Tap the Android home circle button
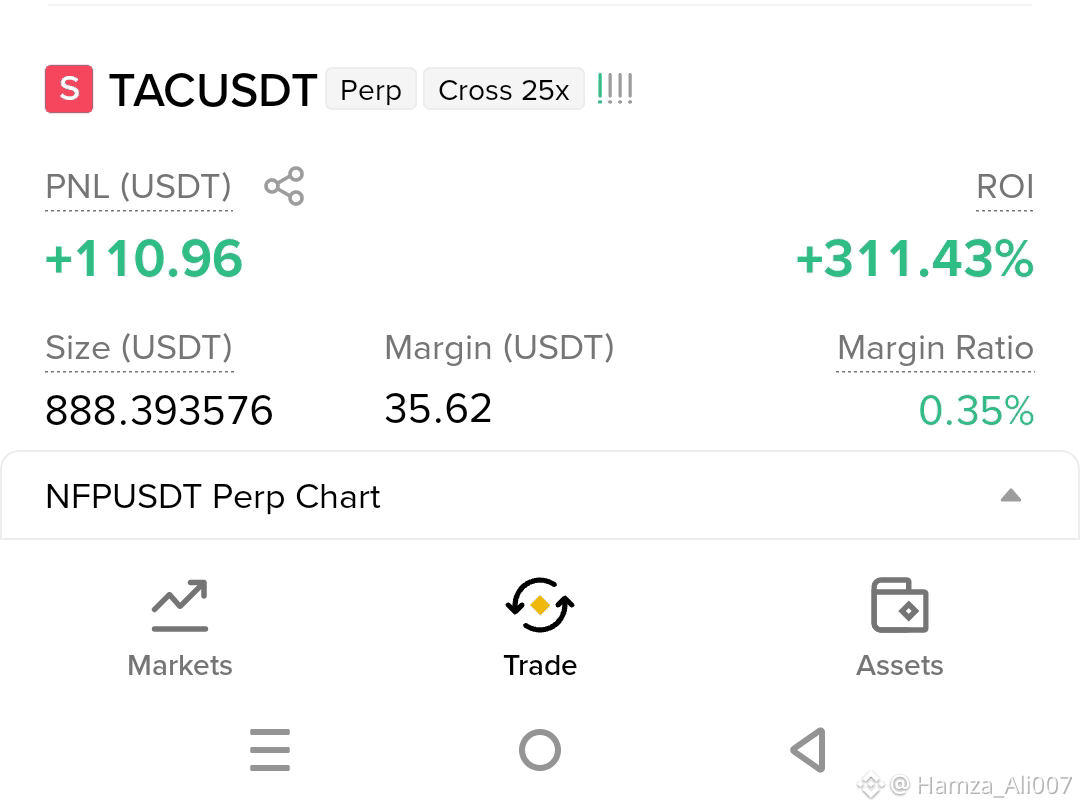This screenshot has width=1080, height=810. 540,750
